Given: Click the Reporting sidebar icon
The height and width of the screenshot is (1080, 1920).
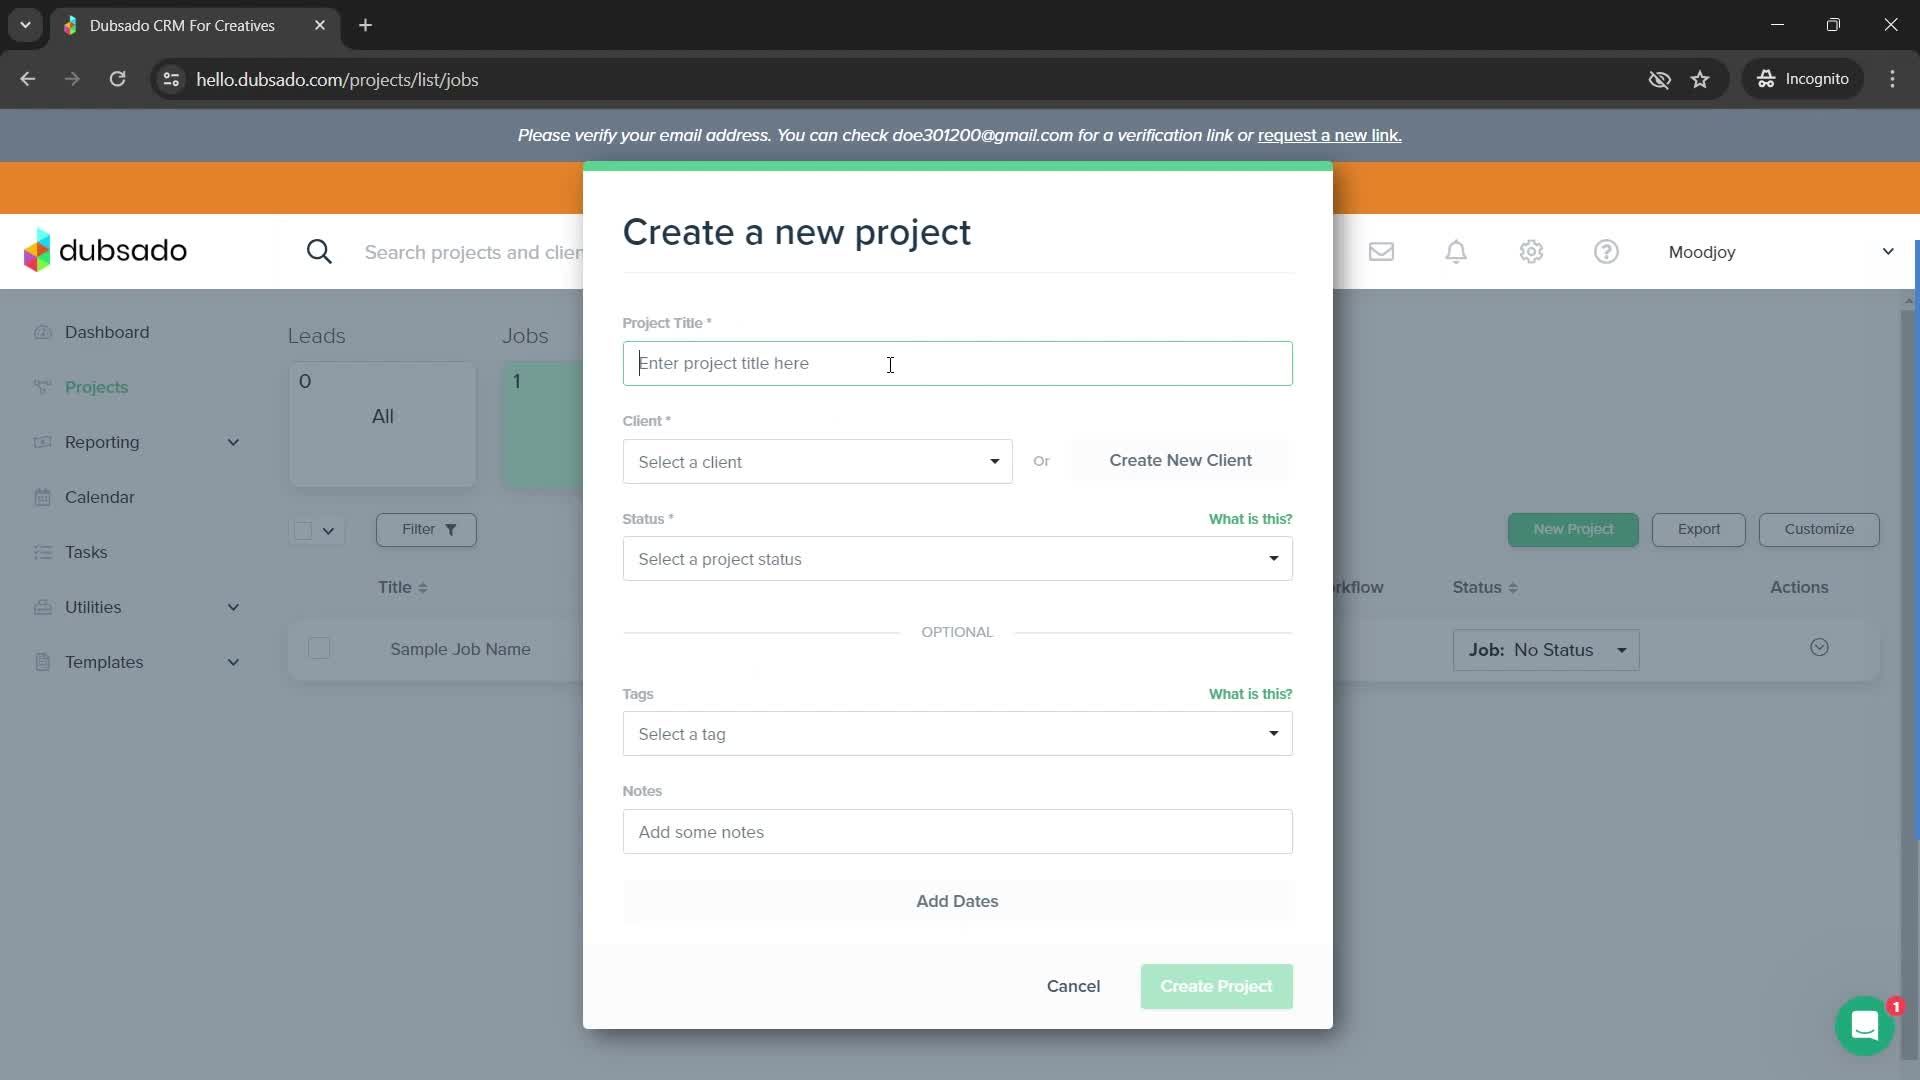Looking at the screenshot, I should coord(42,442).
